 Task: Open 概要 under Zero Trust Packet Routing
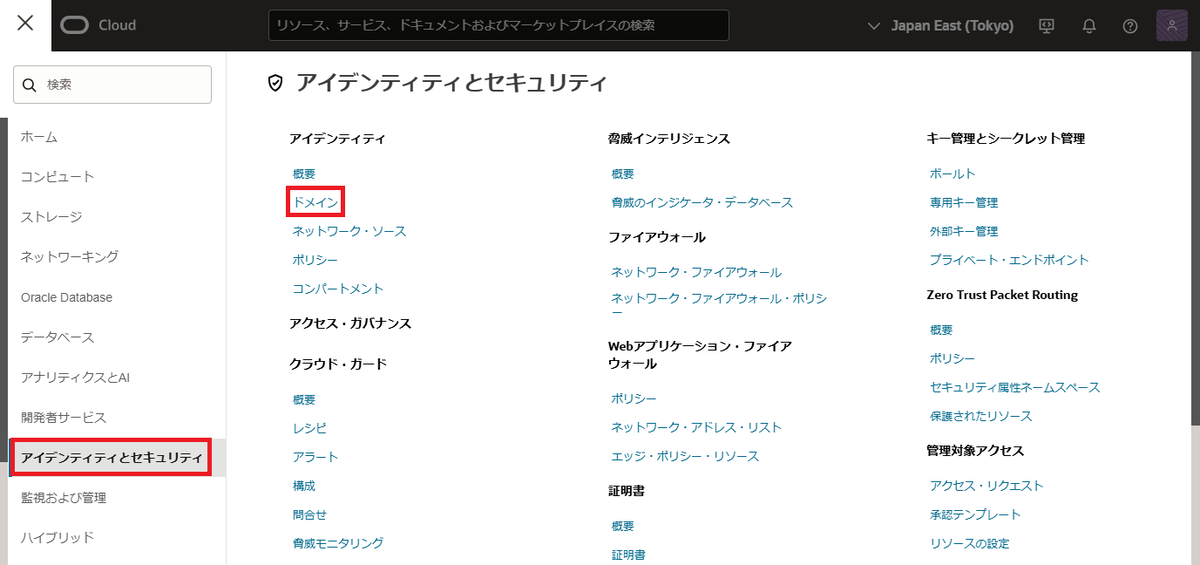coord(941,330)
